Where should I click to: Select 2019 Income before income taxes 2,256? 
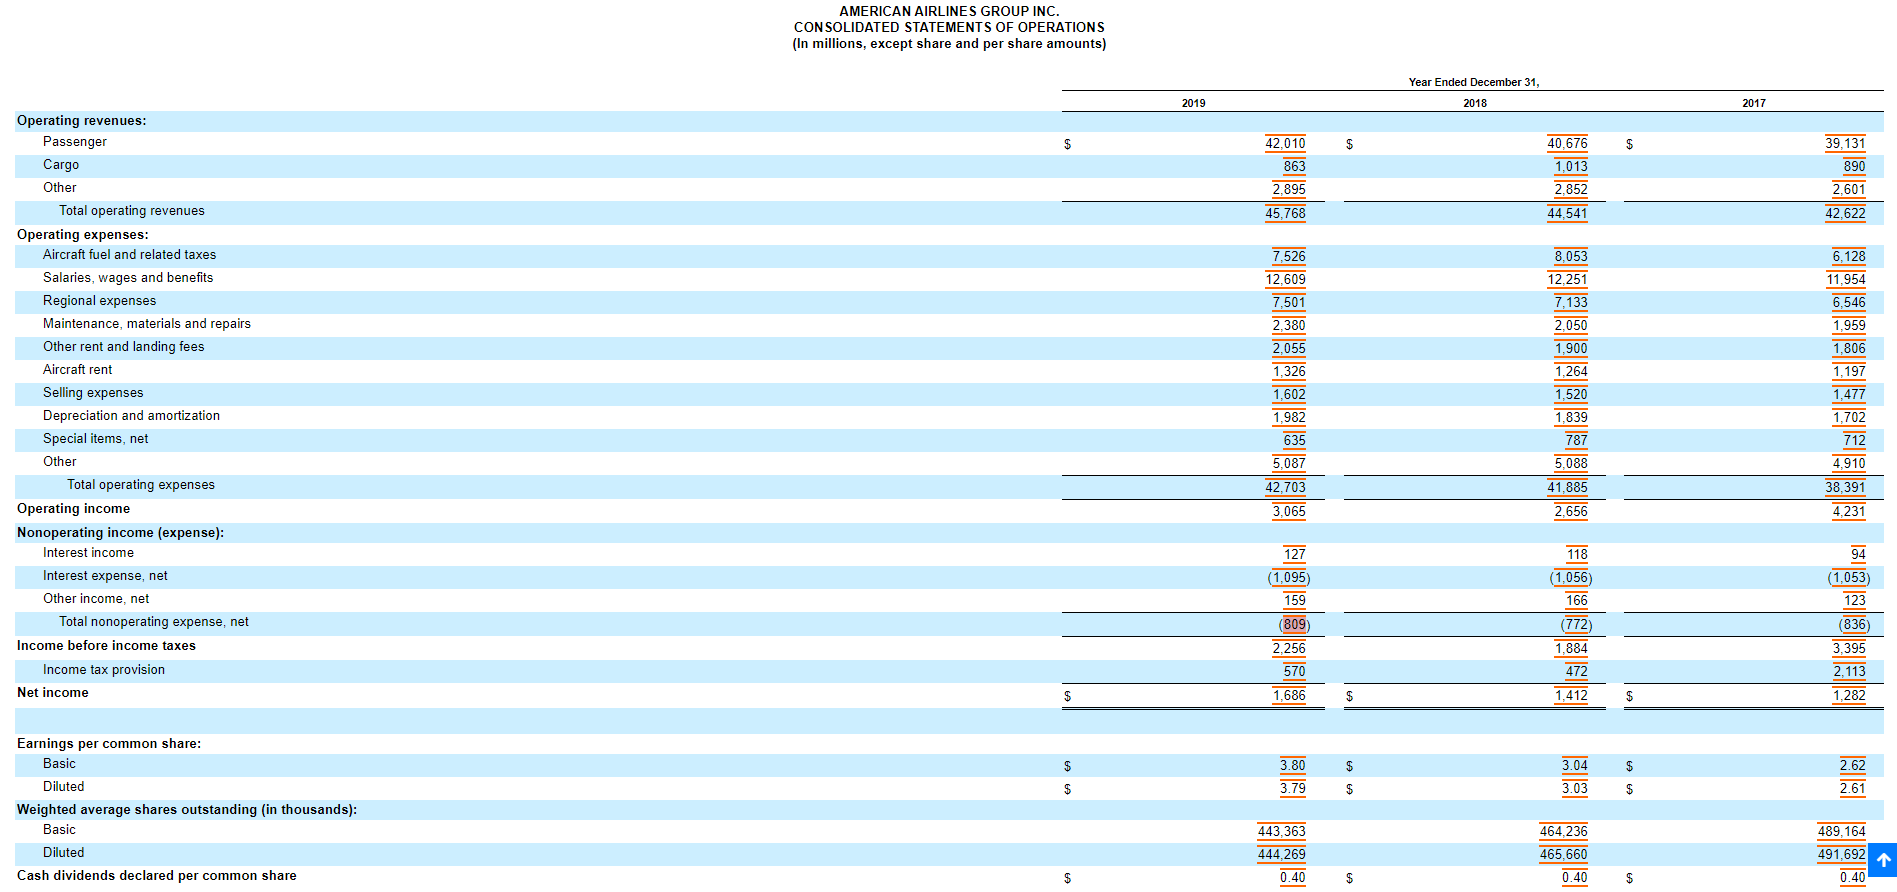(x=1289, y=649)
